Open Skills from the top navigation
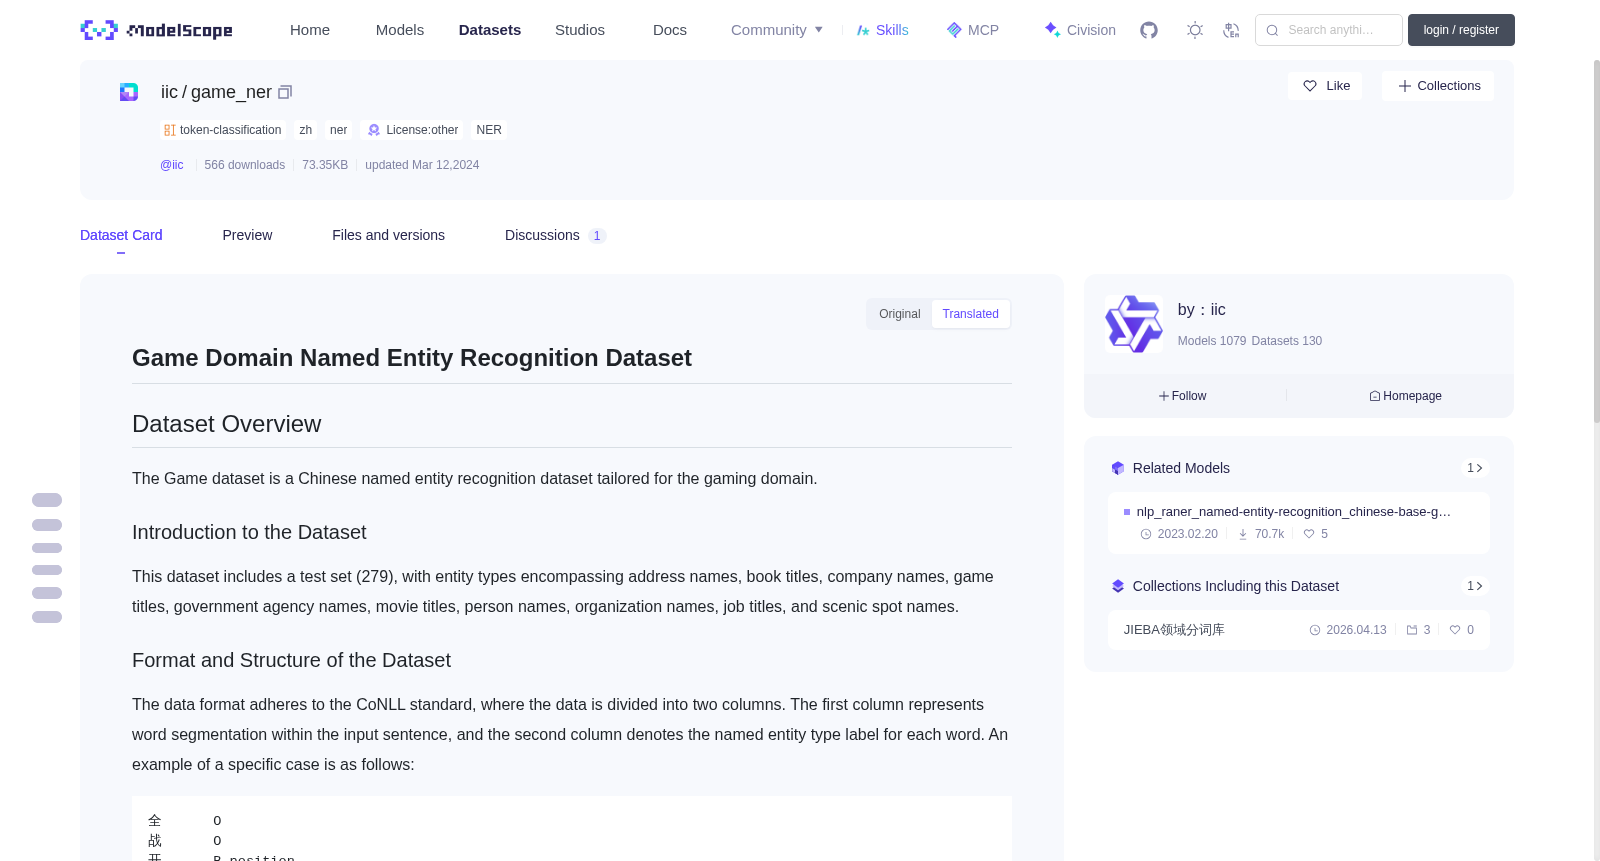1600x861 pixels. (x=883, y=30)
